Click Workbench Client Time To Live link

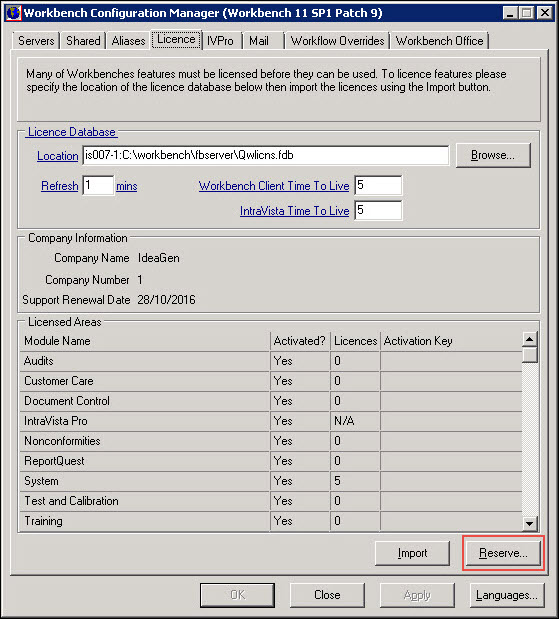(x=274, y=186)
